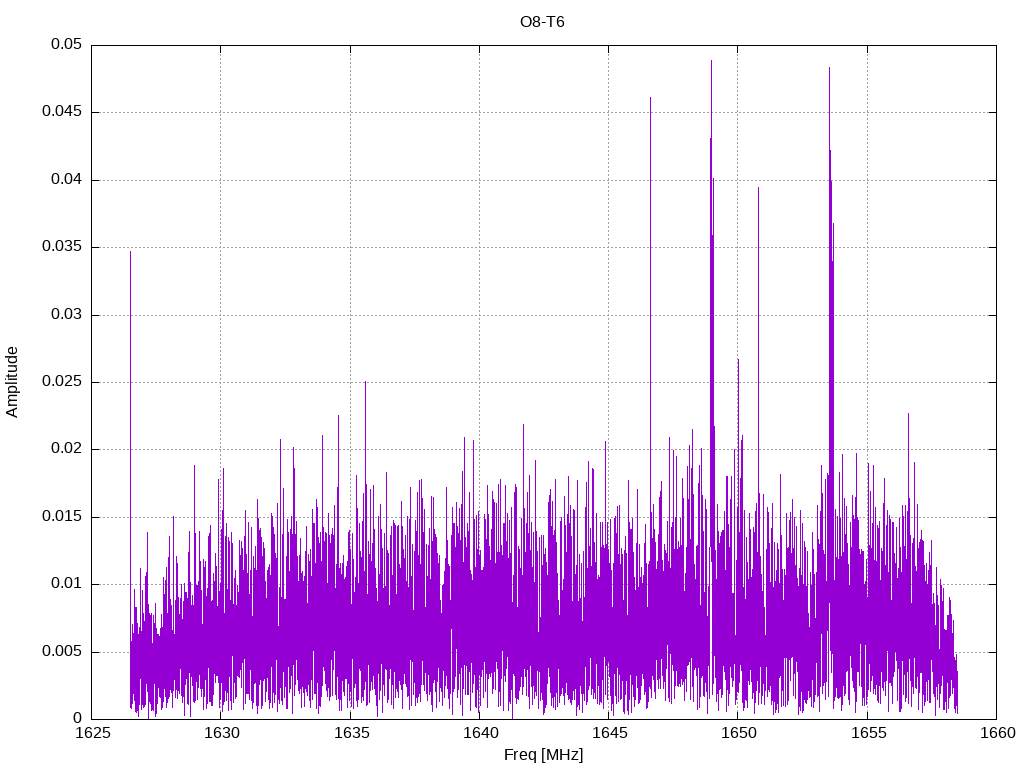Click the 0.005 y-axis tick label
The width and height of the screenshot is (1024, 768).
[62, 652]
